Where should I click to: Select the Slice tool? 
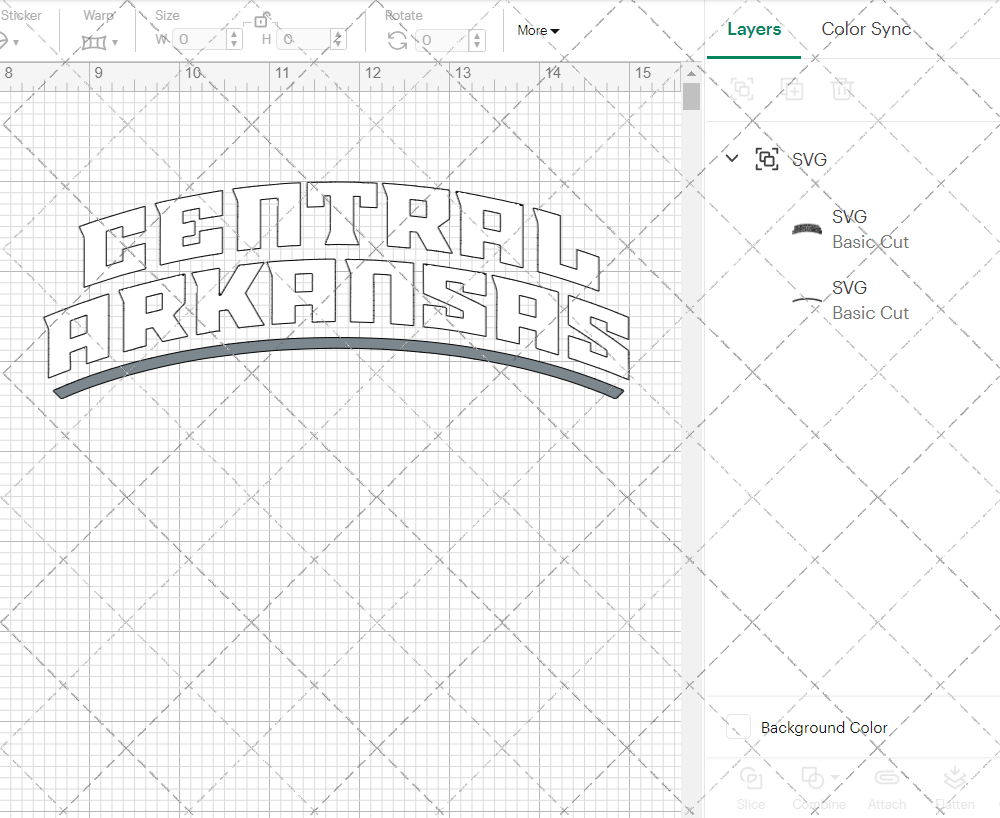tap(751, 779)
